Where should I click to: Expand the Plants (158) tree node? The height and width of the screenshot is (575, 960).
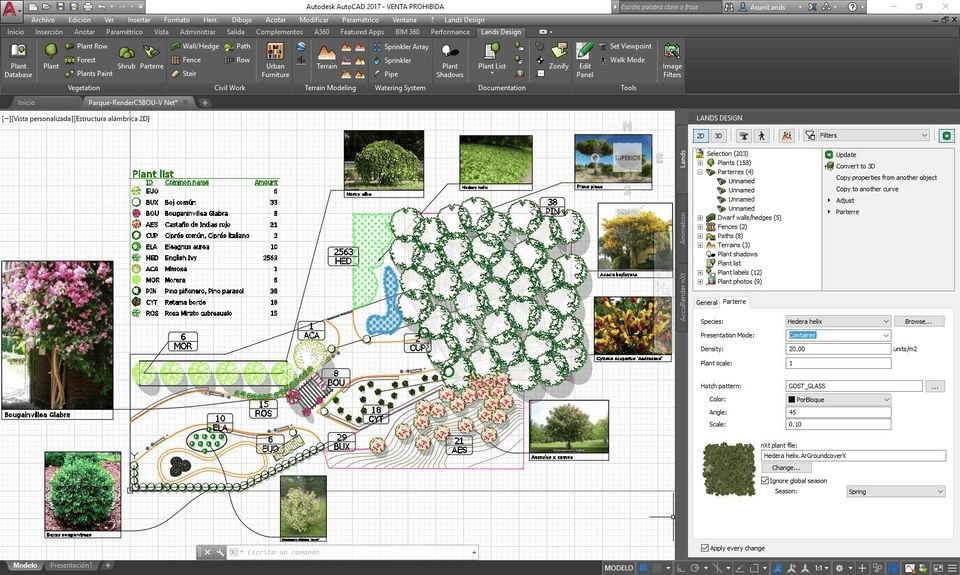[x=700, y=162]
